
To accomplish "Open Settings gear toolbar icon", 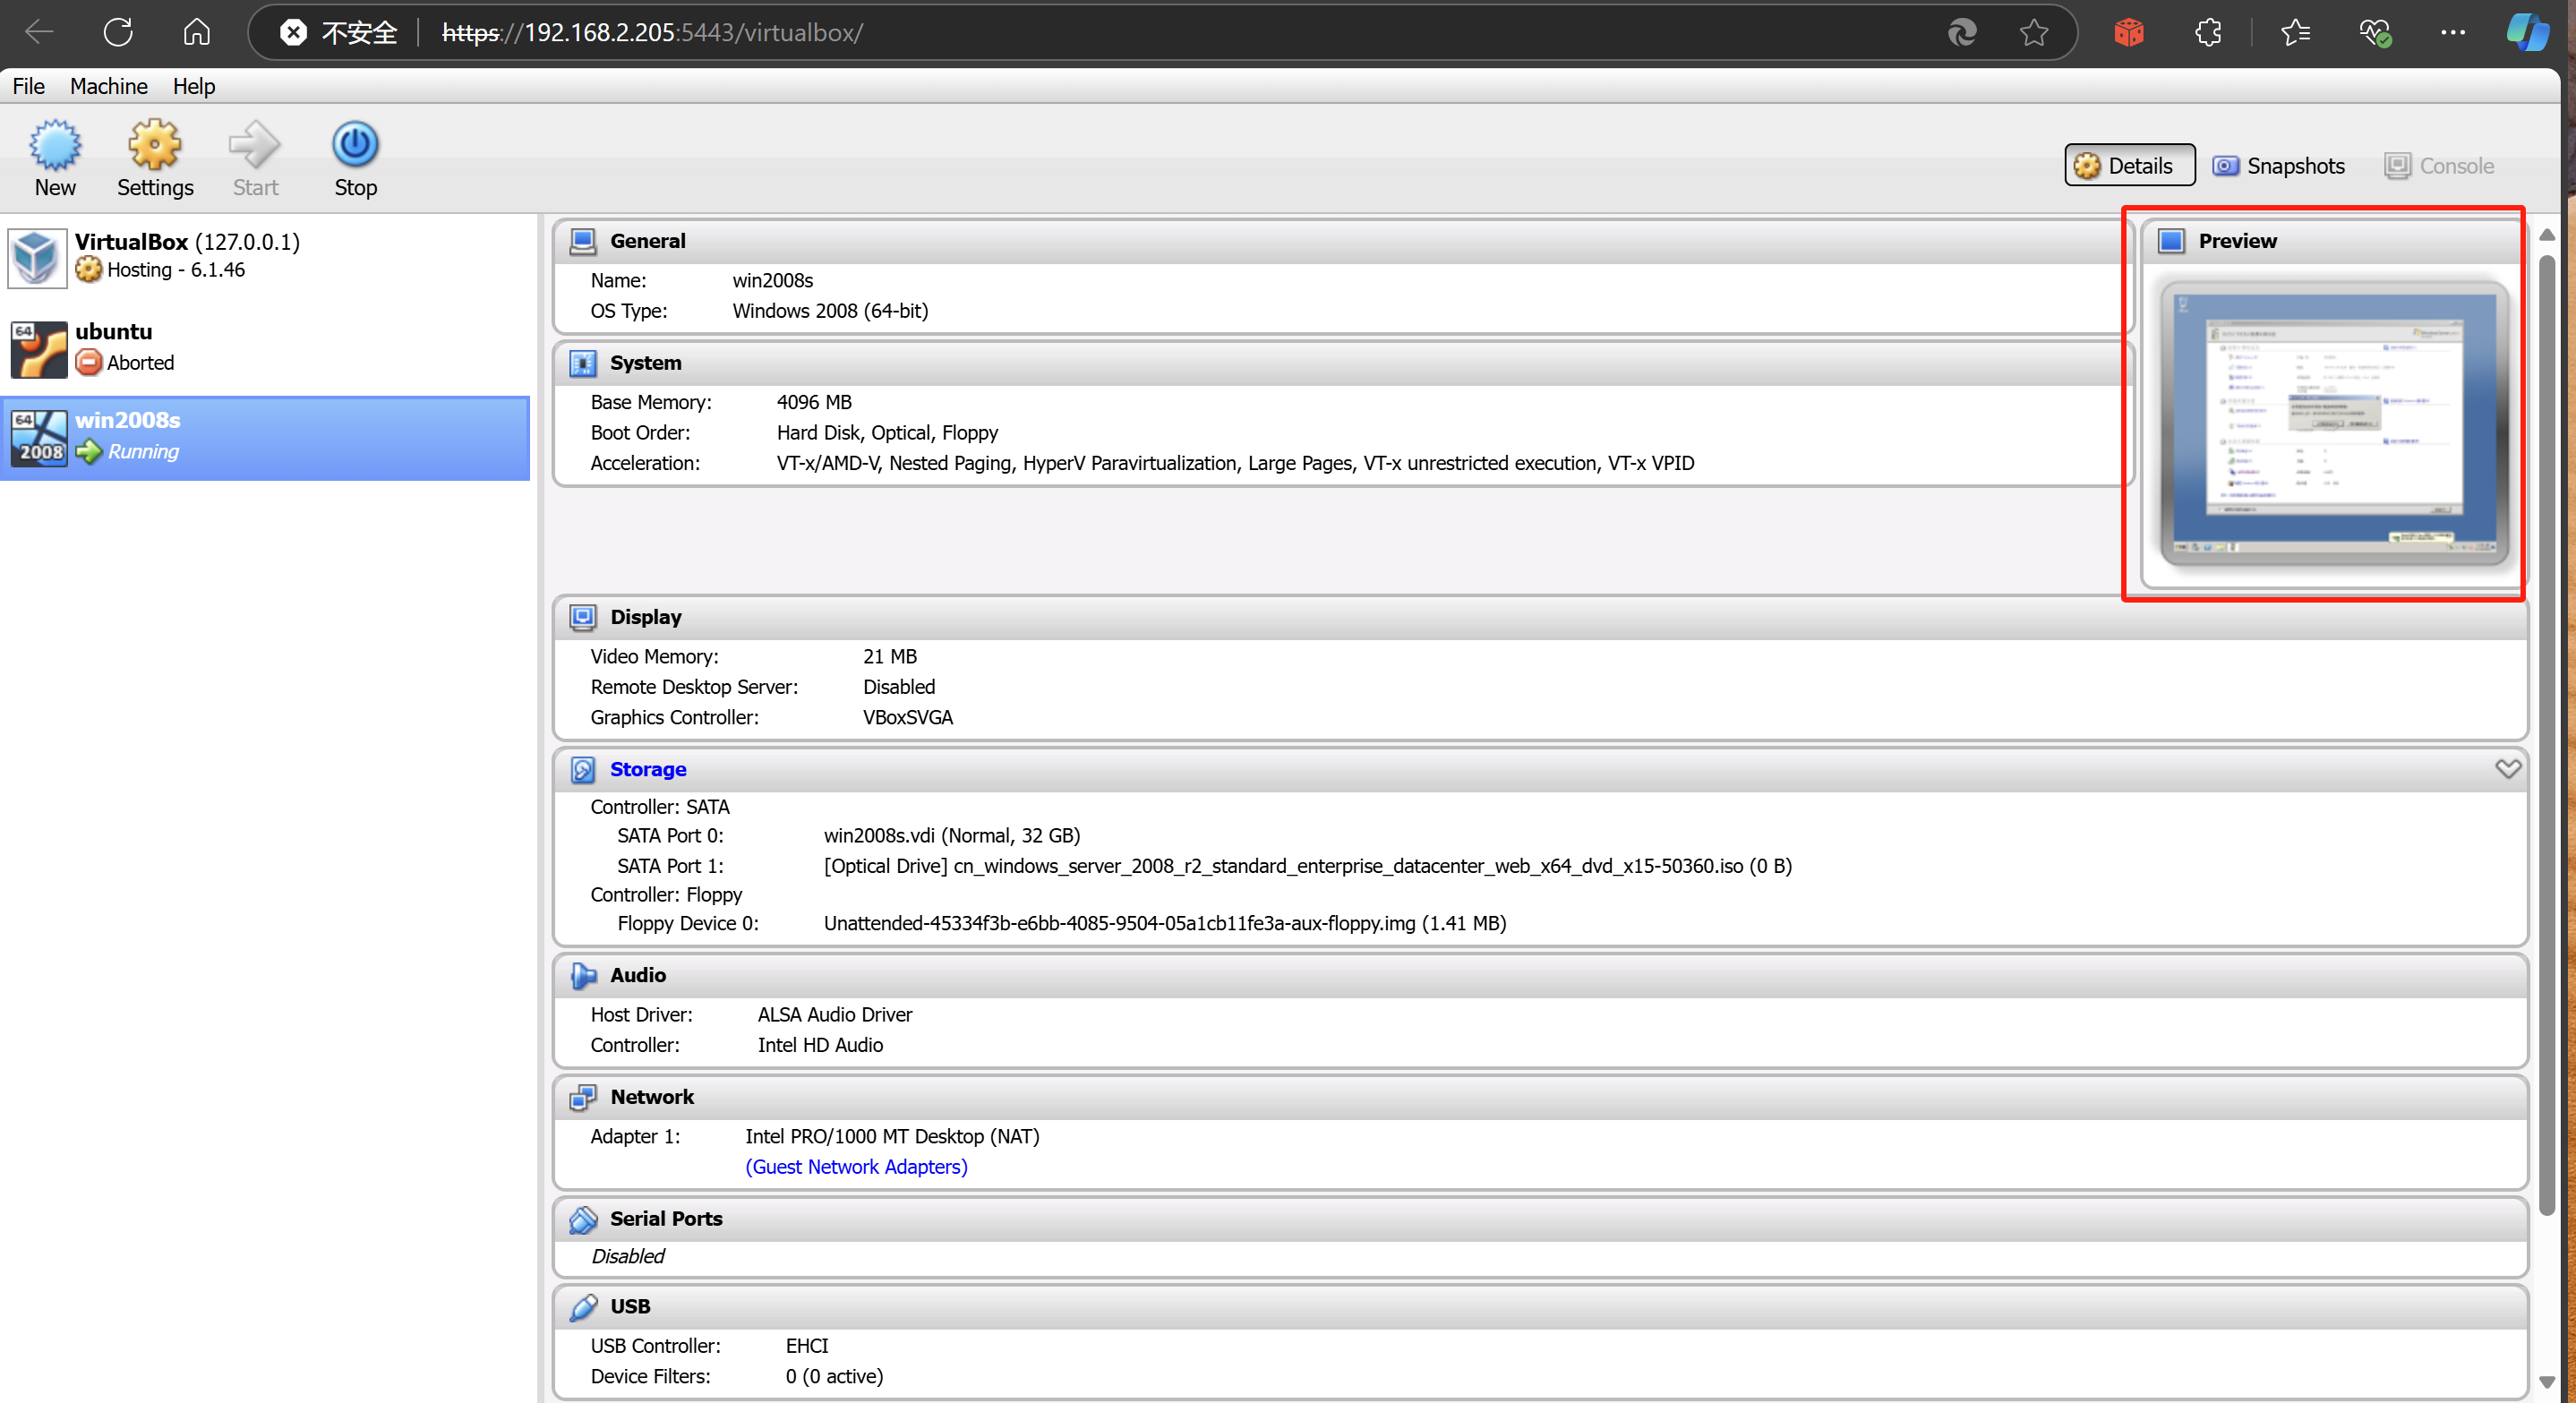I will (x=154, y=145).
